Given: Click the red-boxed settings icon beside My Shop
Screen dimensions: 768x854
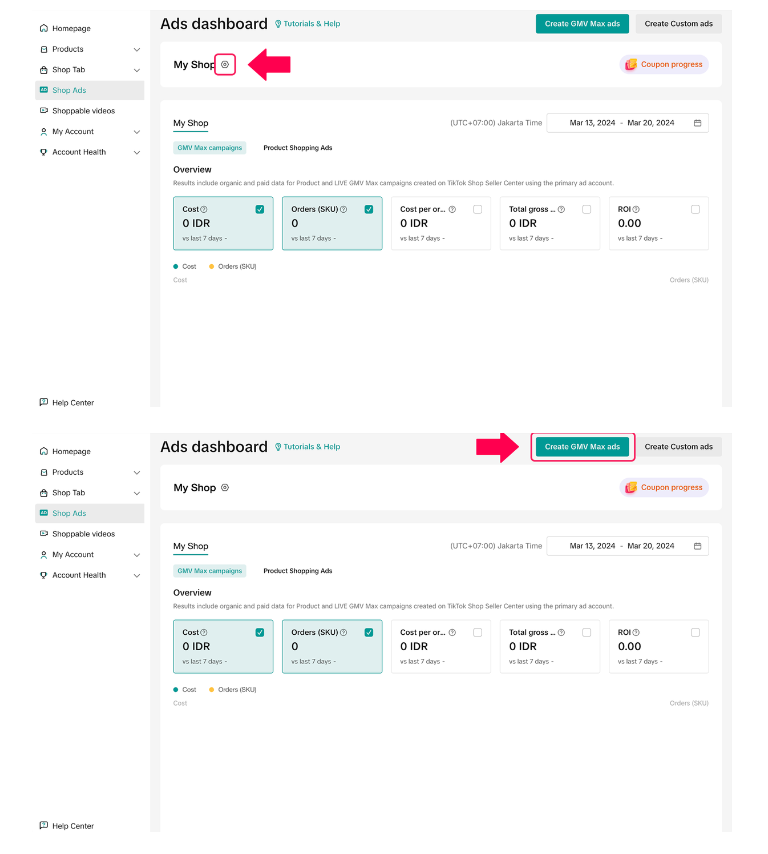Looking at the screenshot, I should coord(225,65).
